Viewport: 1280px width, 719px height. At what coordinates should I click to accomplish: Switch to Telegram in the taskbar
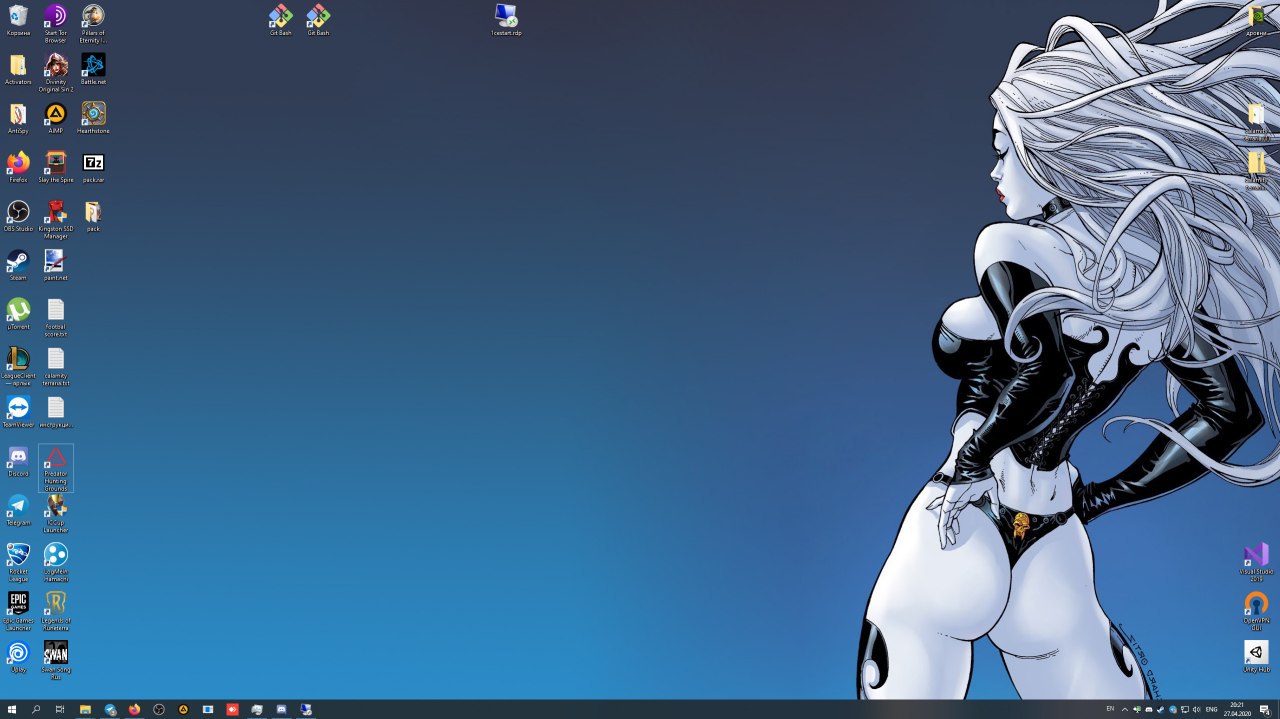110,709
